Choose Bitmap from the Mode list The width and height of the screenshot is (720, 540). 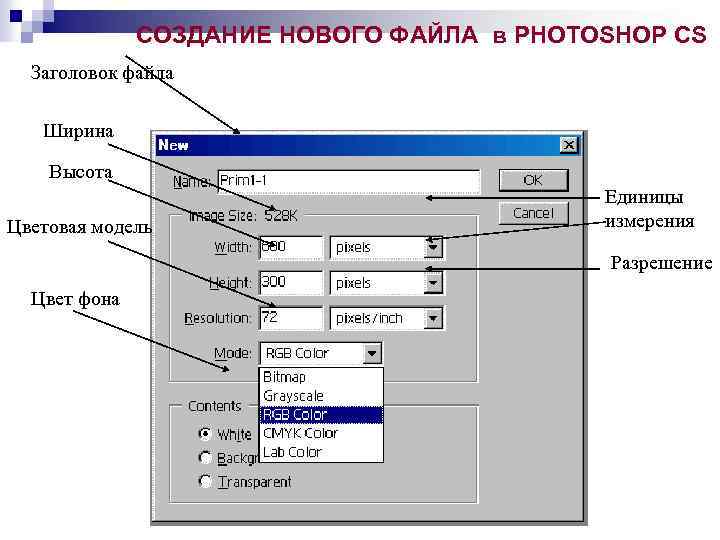coord(321,377)
